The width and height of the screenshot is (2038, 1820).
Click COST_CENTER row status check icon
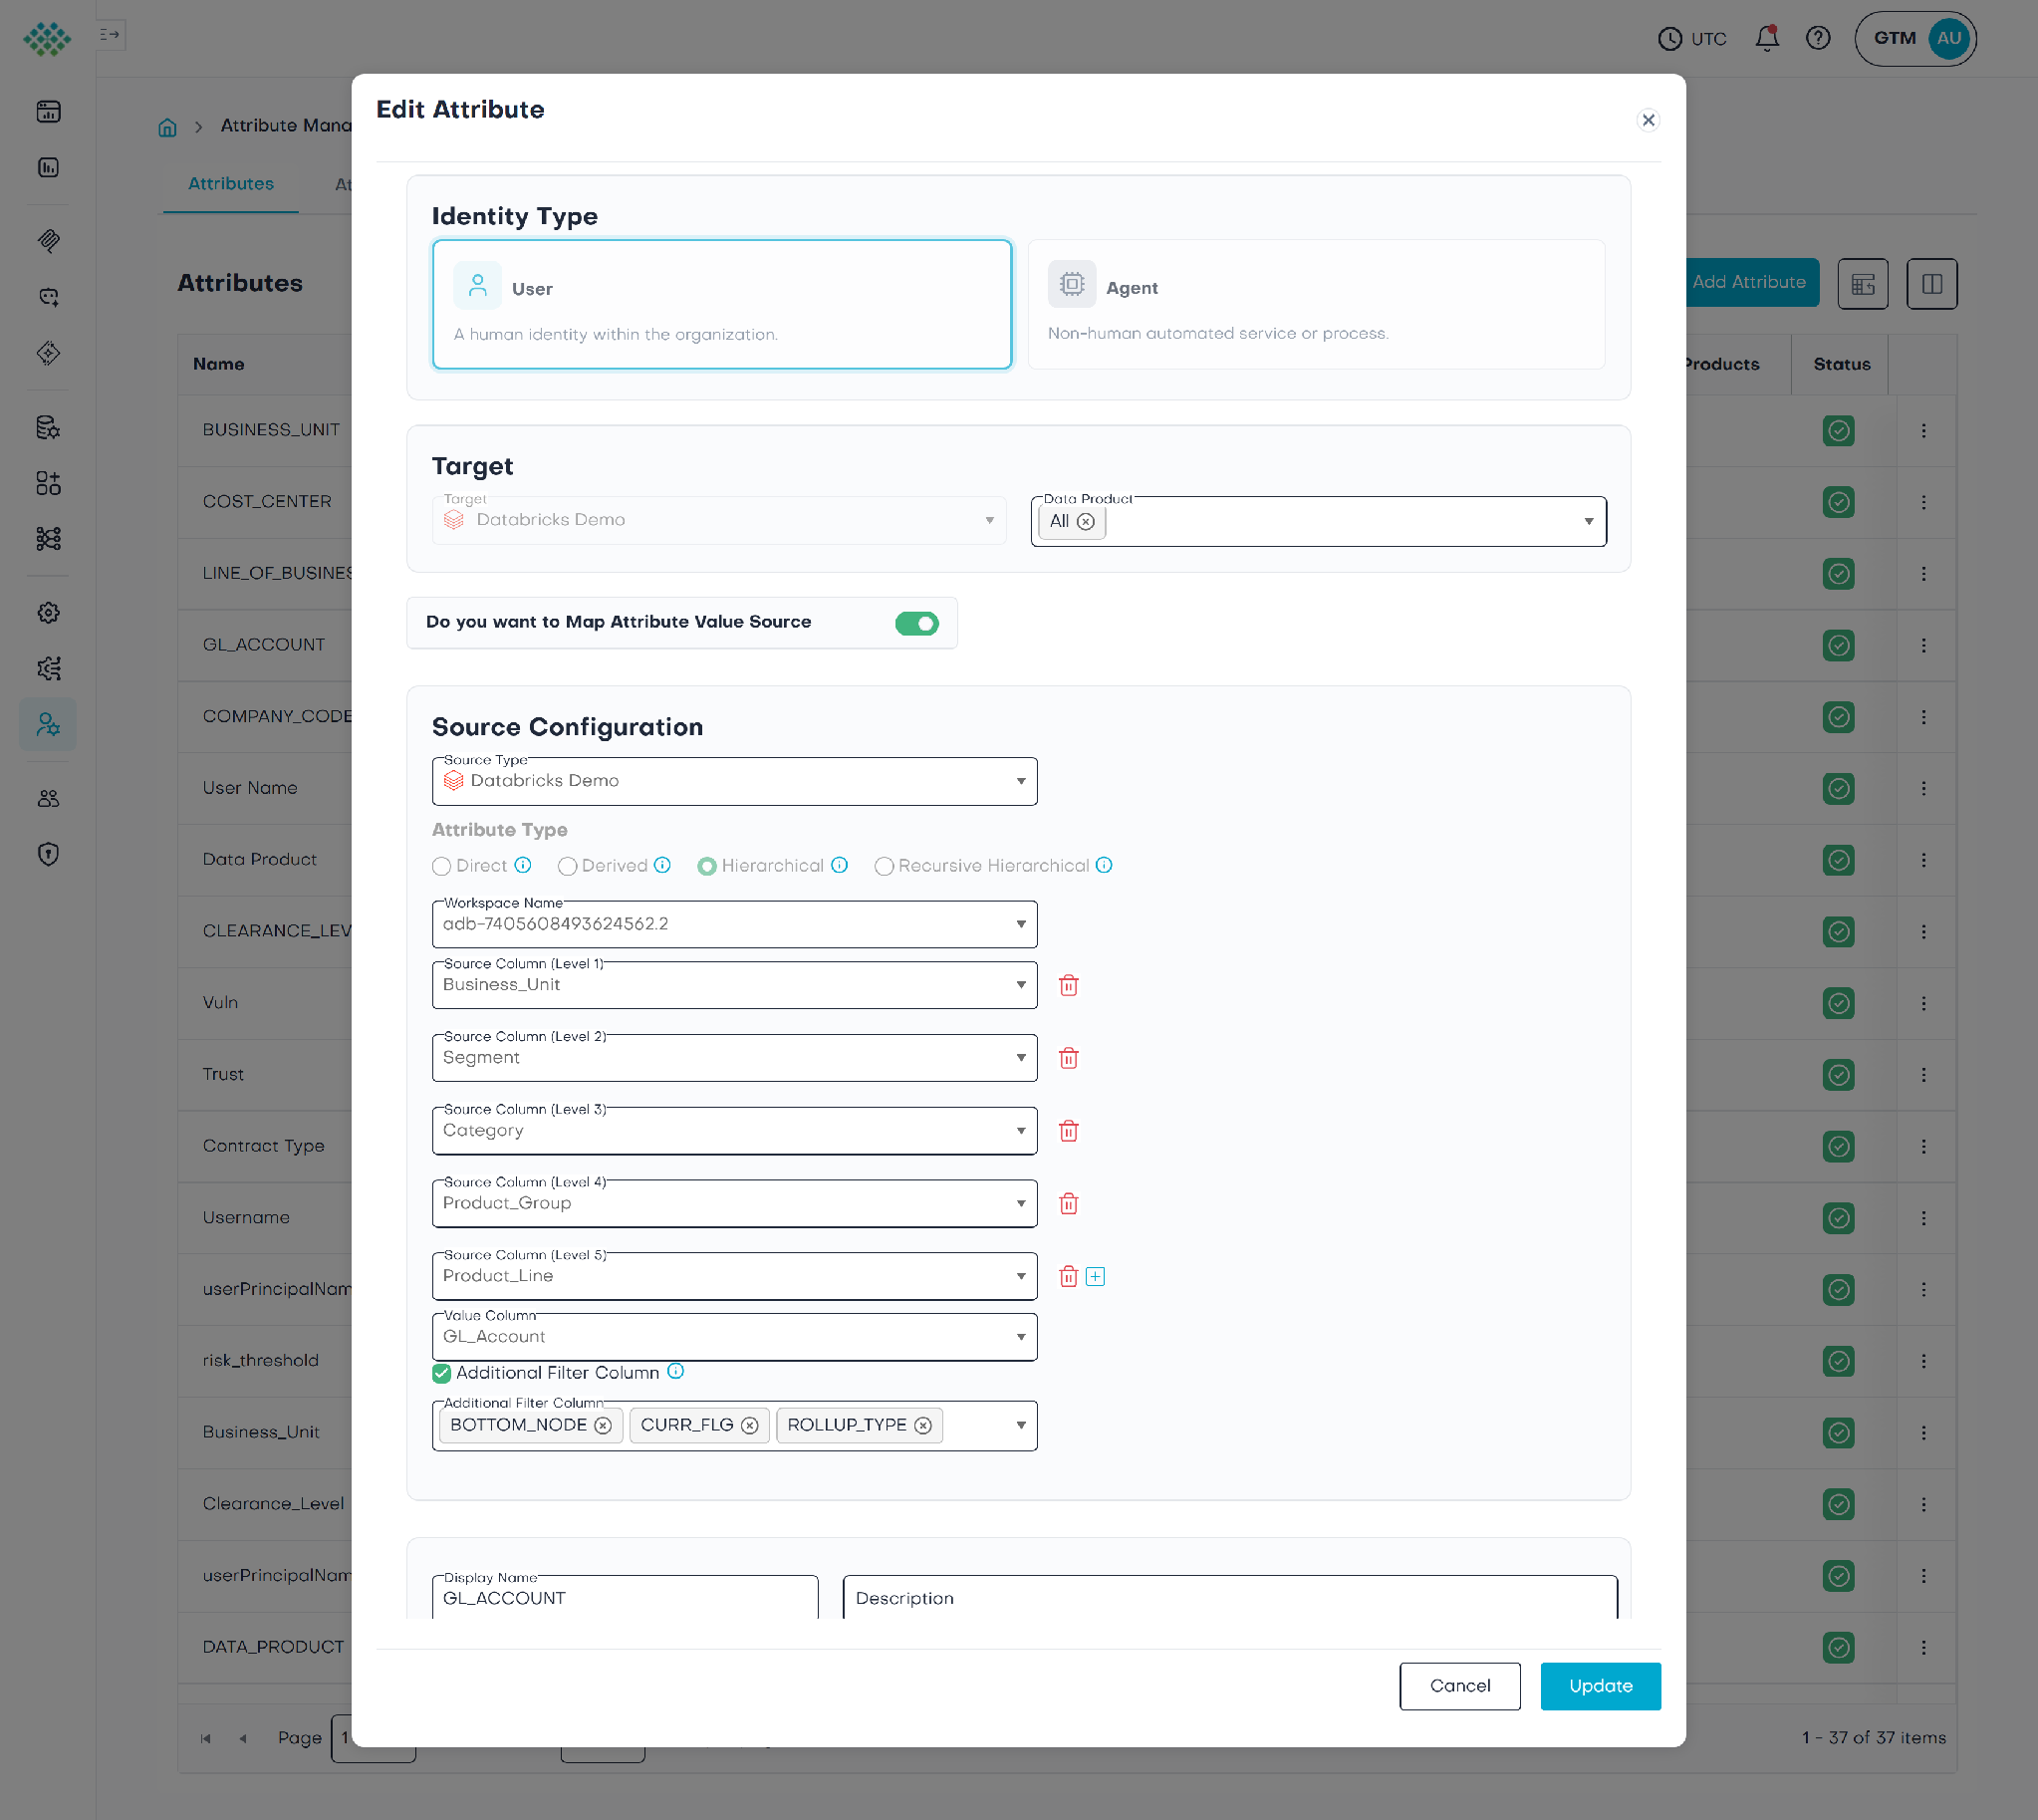1838,502
